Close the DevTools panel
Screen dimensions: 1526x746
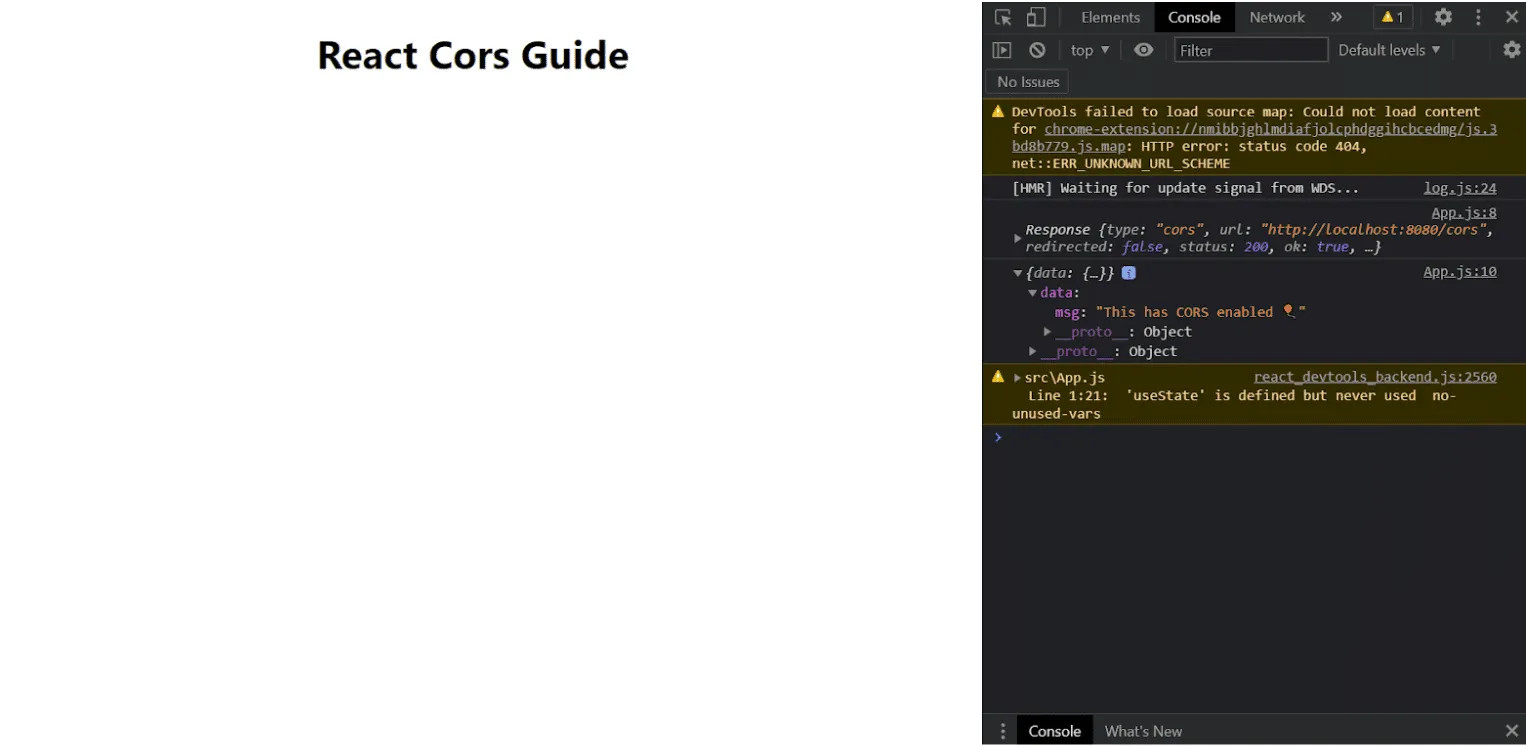[1512, 17]
